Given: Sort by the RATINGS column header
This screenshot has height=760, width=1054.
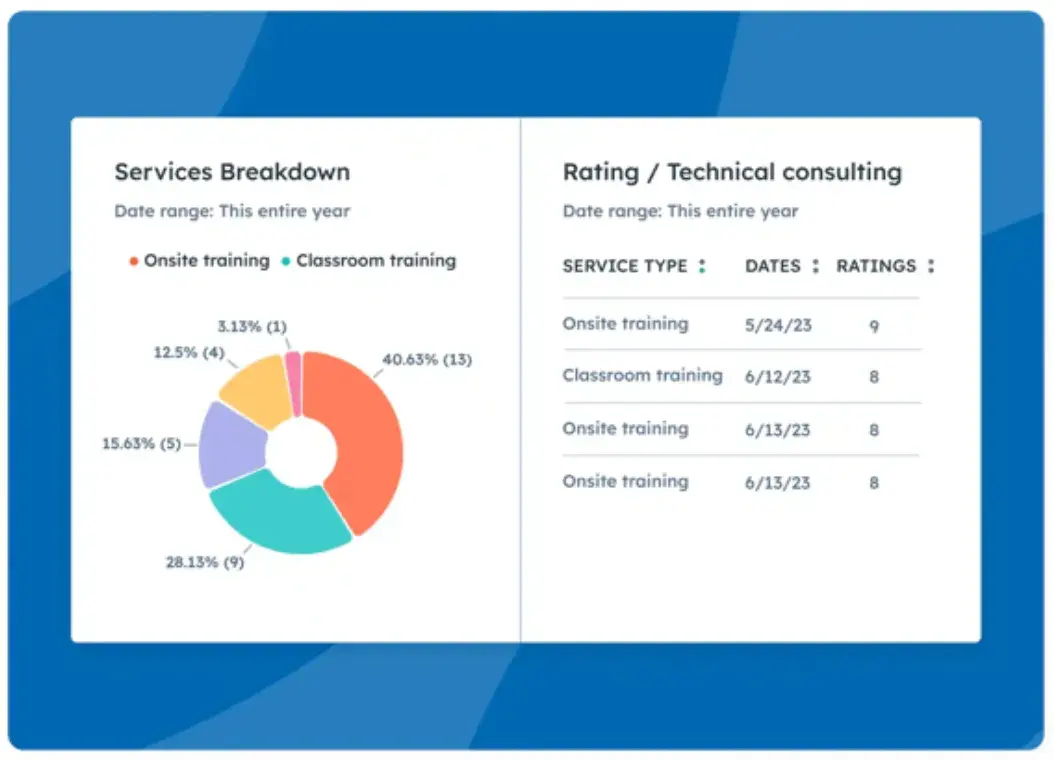Looking at the screenshot, I should click(x=876, y=266).
